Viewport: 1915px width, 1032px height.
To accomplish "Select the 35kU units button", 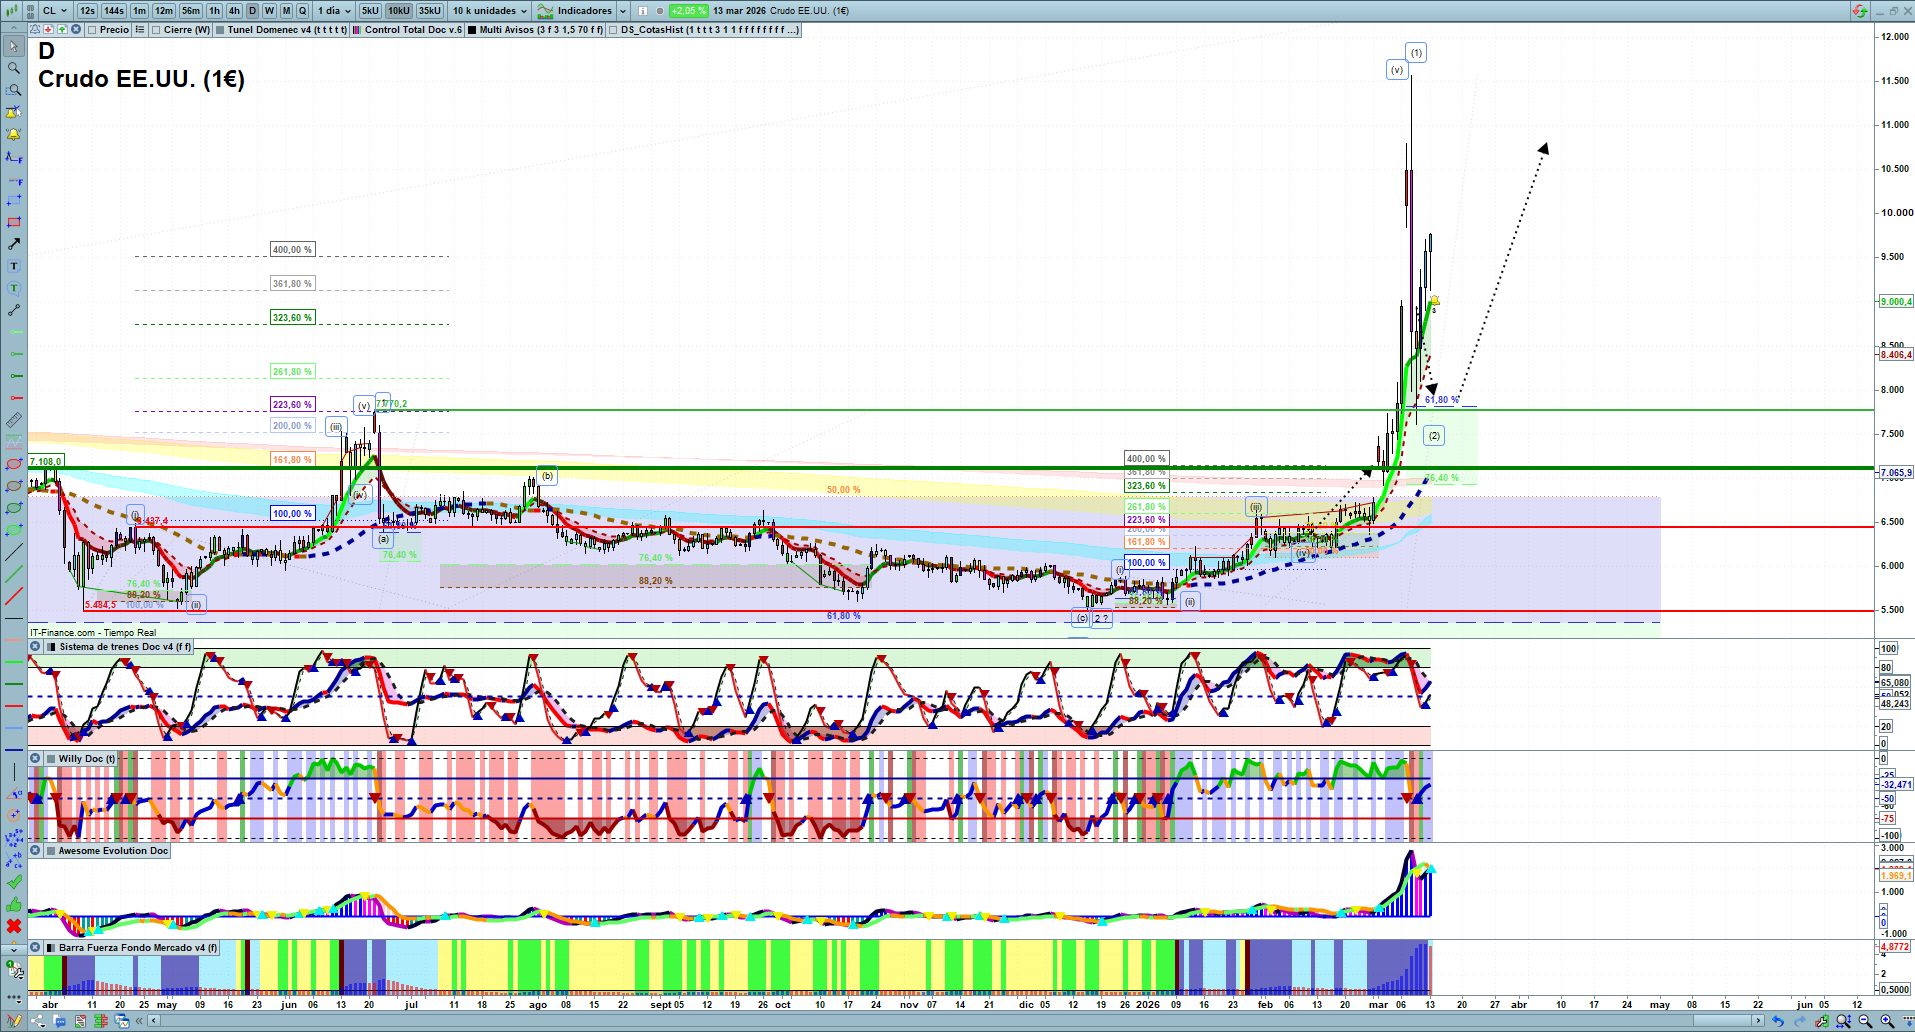I will [x=430, y=11].
